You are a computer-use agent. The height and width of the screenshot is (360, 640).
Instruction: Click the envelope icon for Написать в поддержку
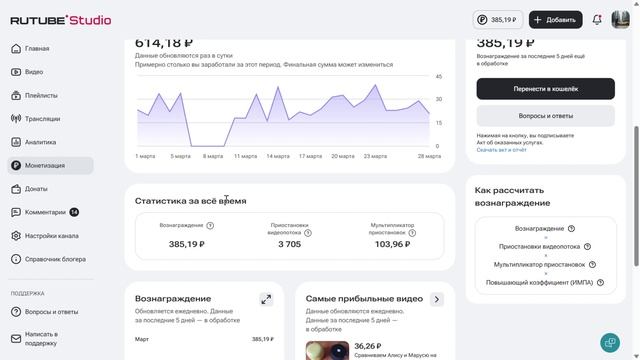point(16,339)
